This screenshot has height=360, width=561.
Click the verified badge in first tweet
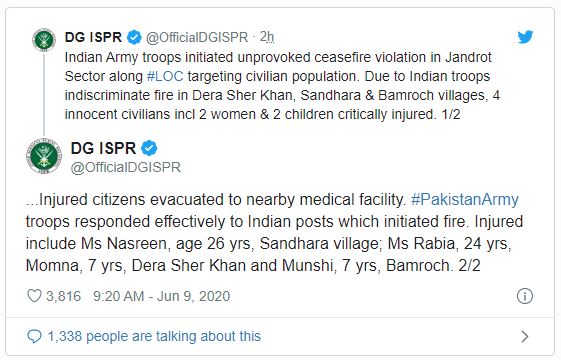134,37
